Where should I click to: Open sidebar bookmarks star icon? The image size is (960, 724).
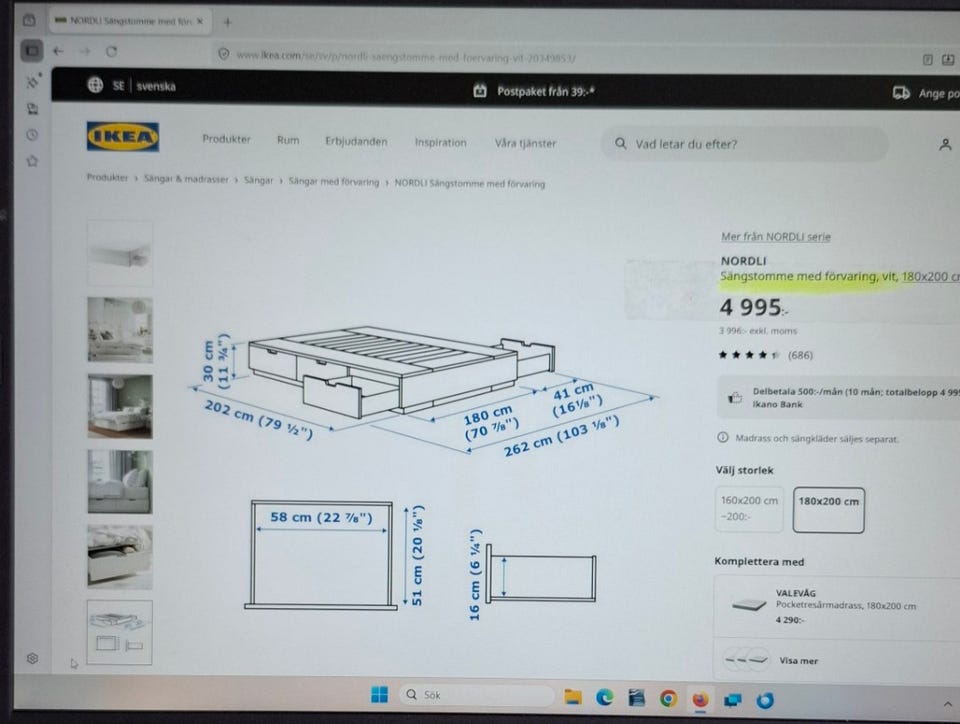point(32,161)
